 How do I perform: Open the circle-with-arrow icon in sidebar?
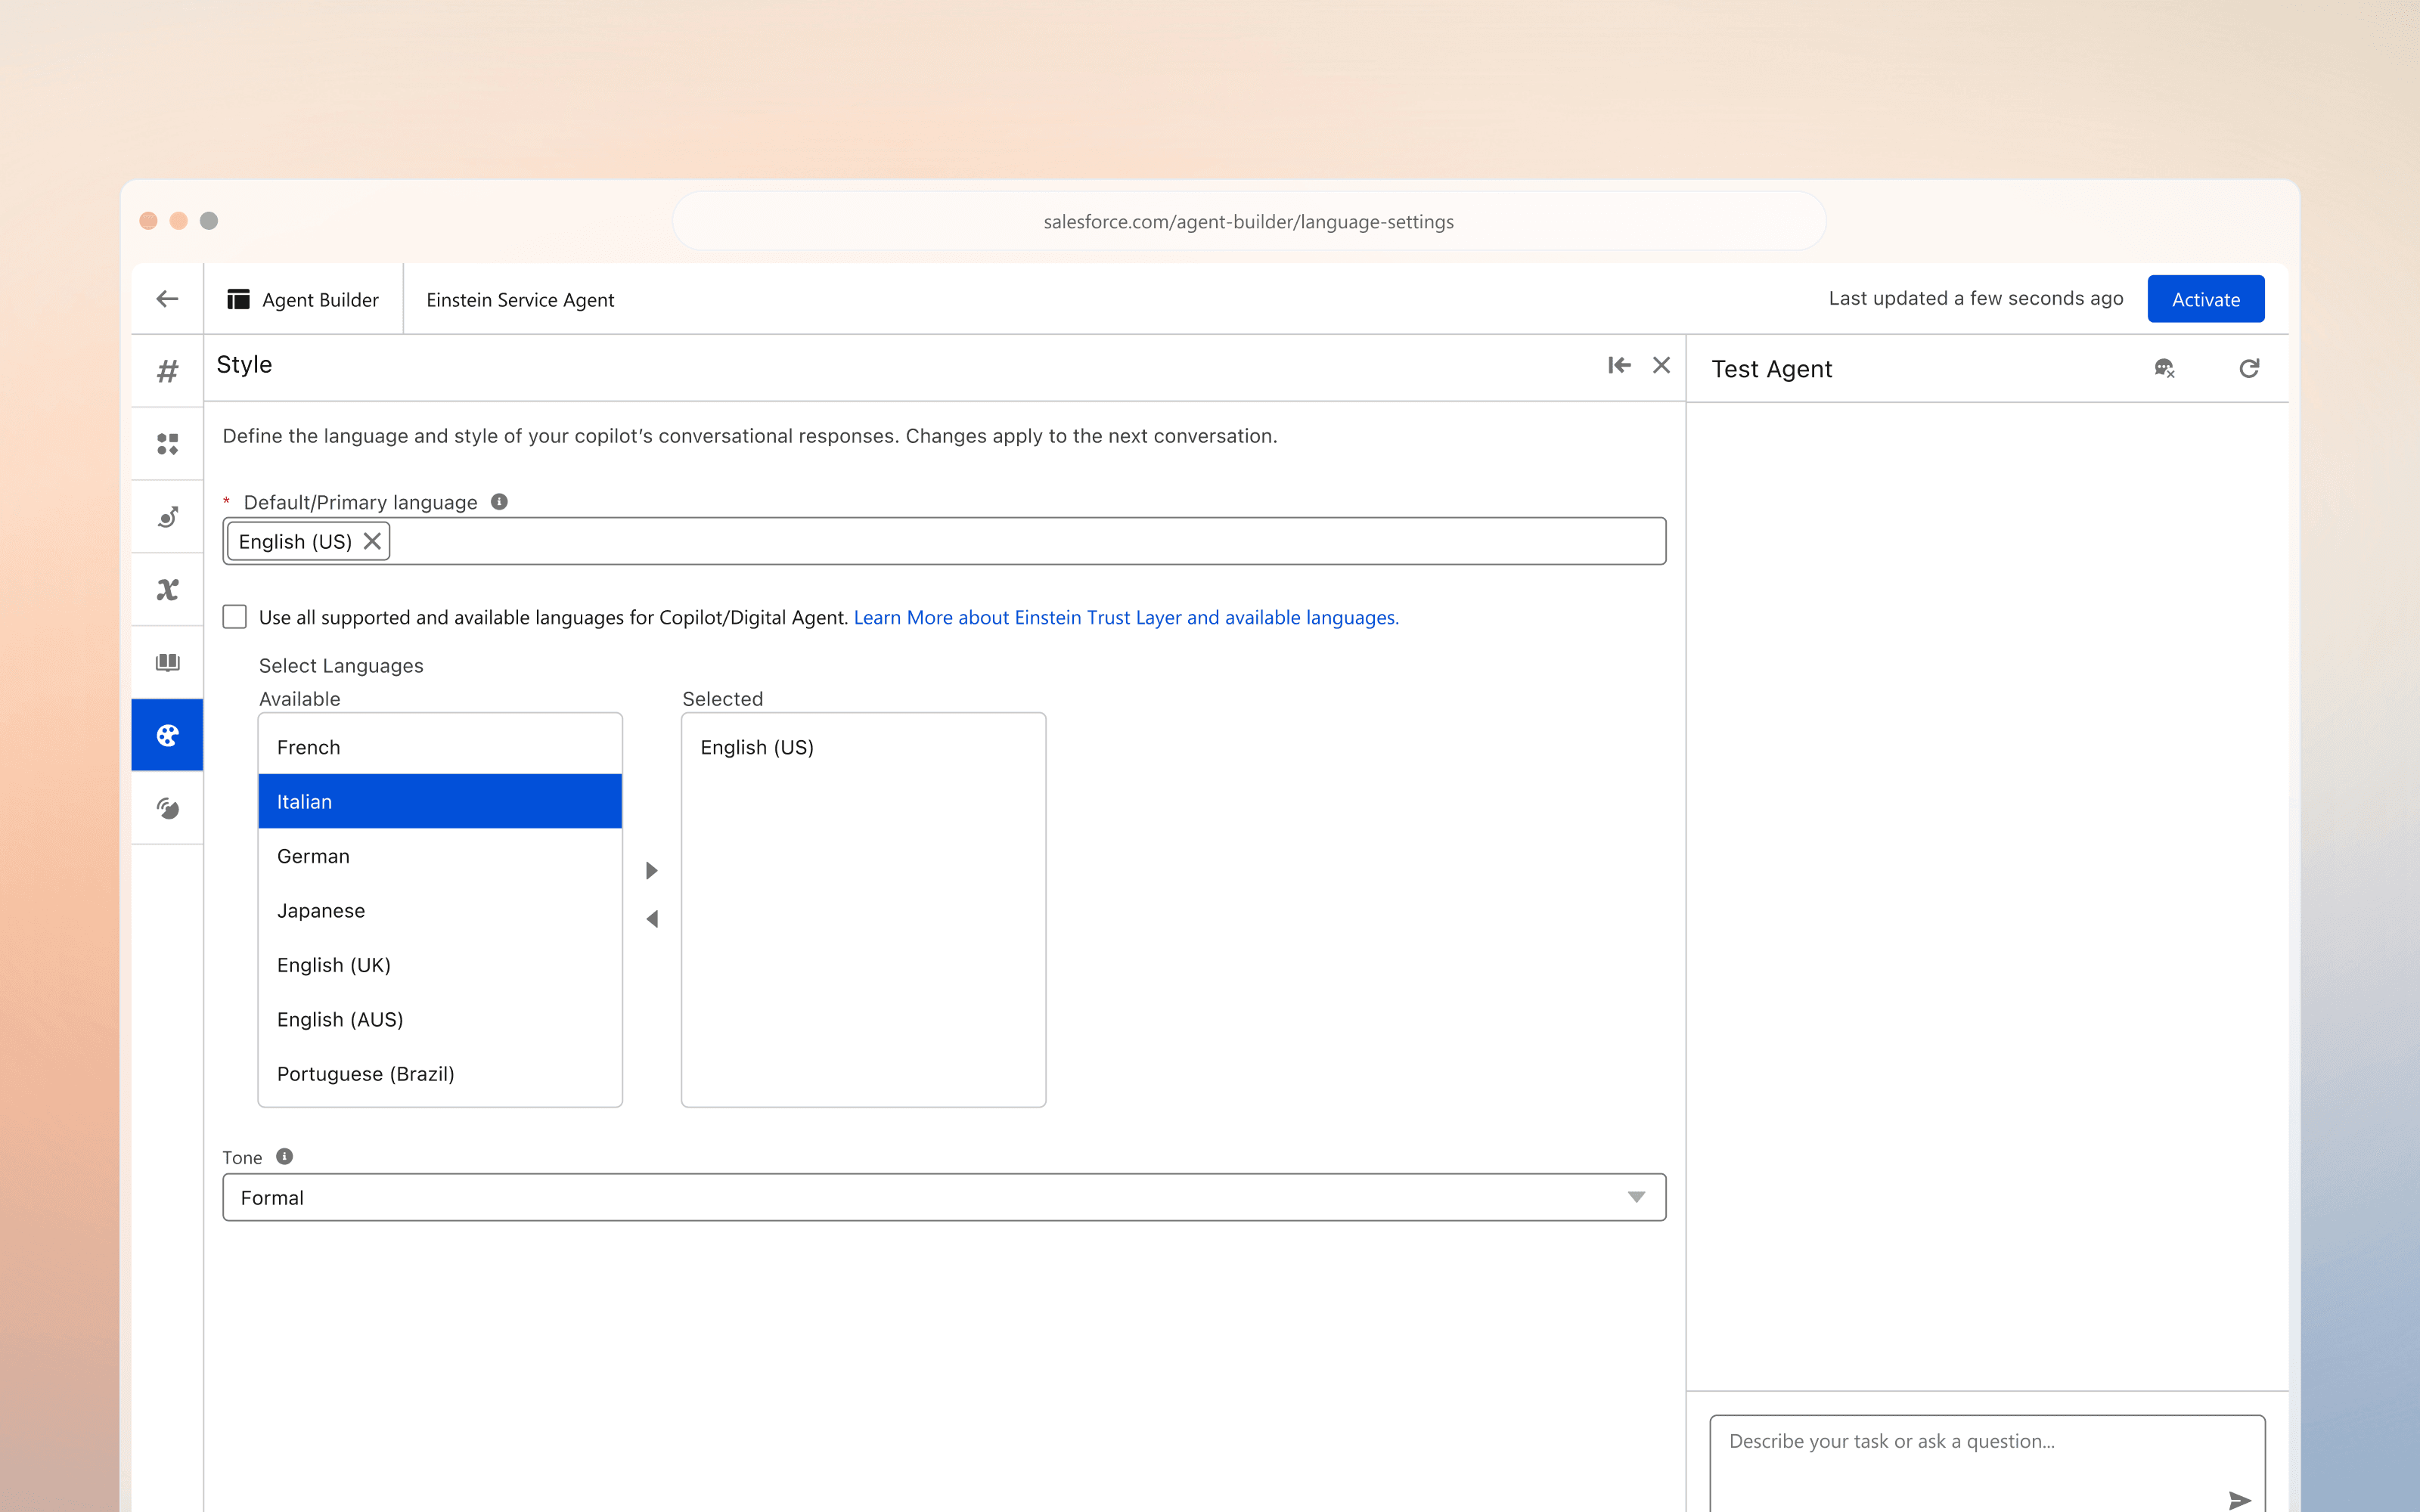tap(167, 517)
